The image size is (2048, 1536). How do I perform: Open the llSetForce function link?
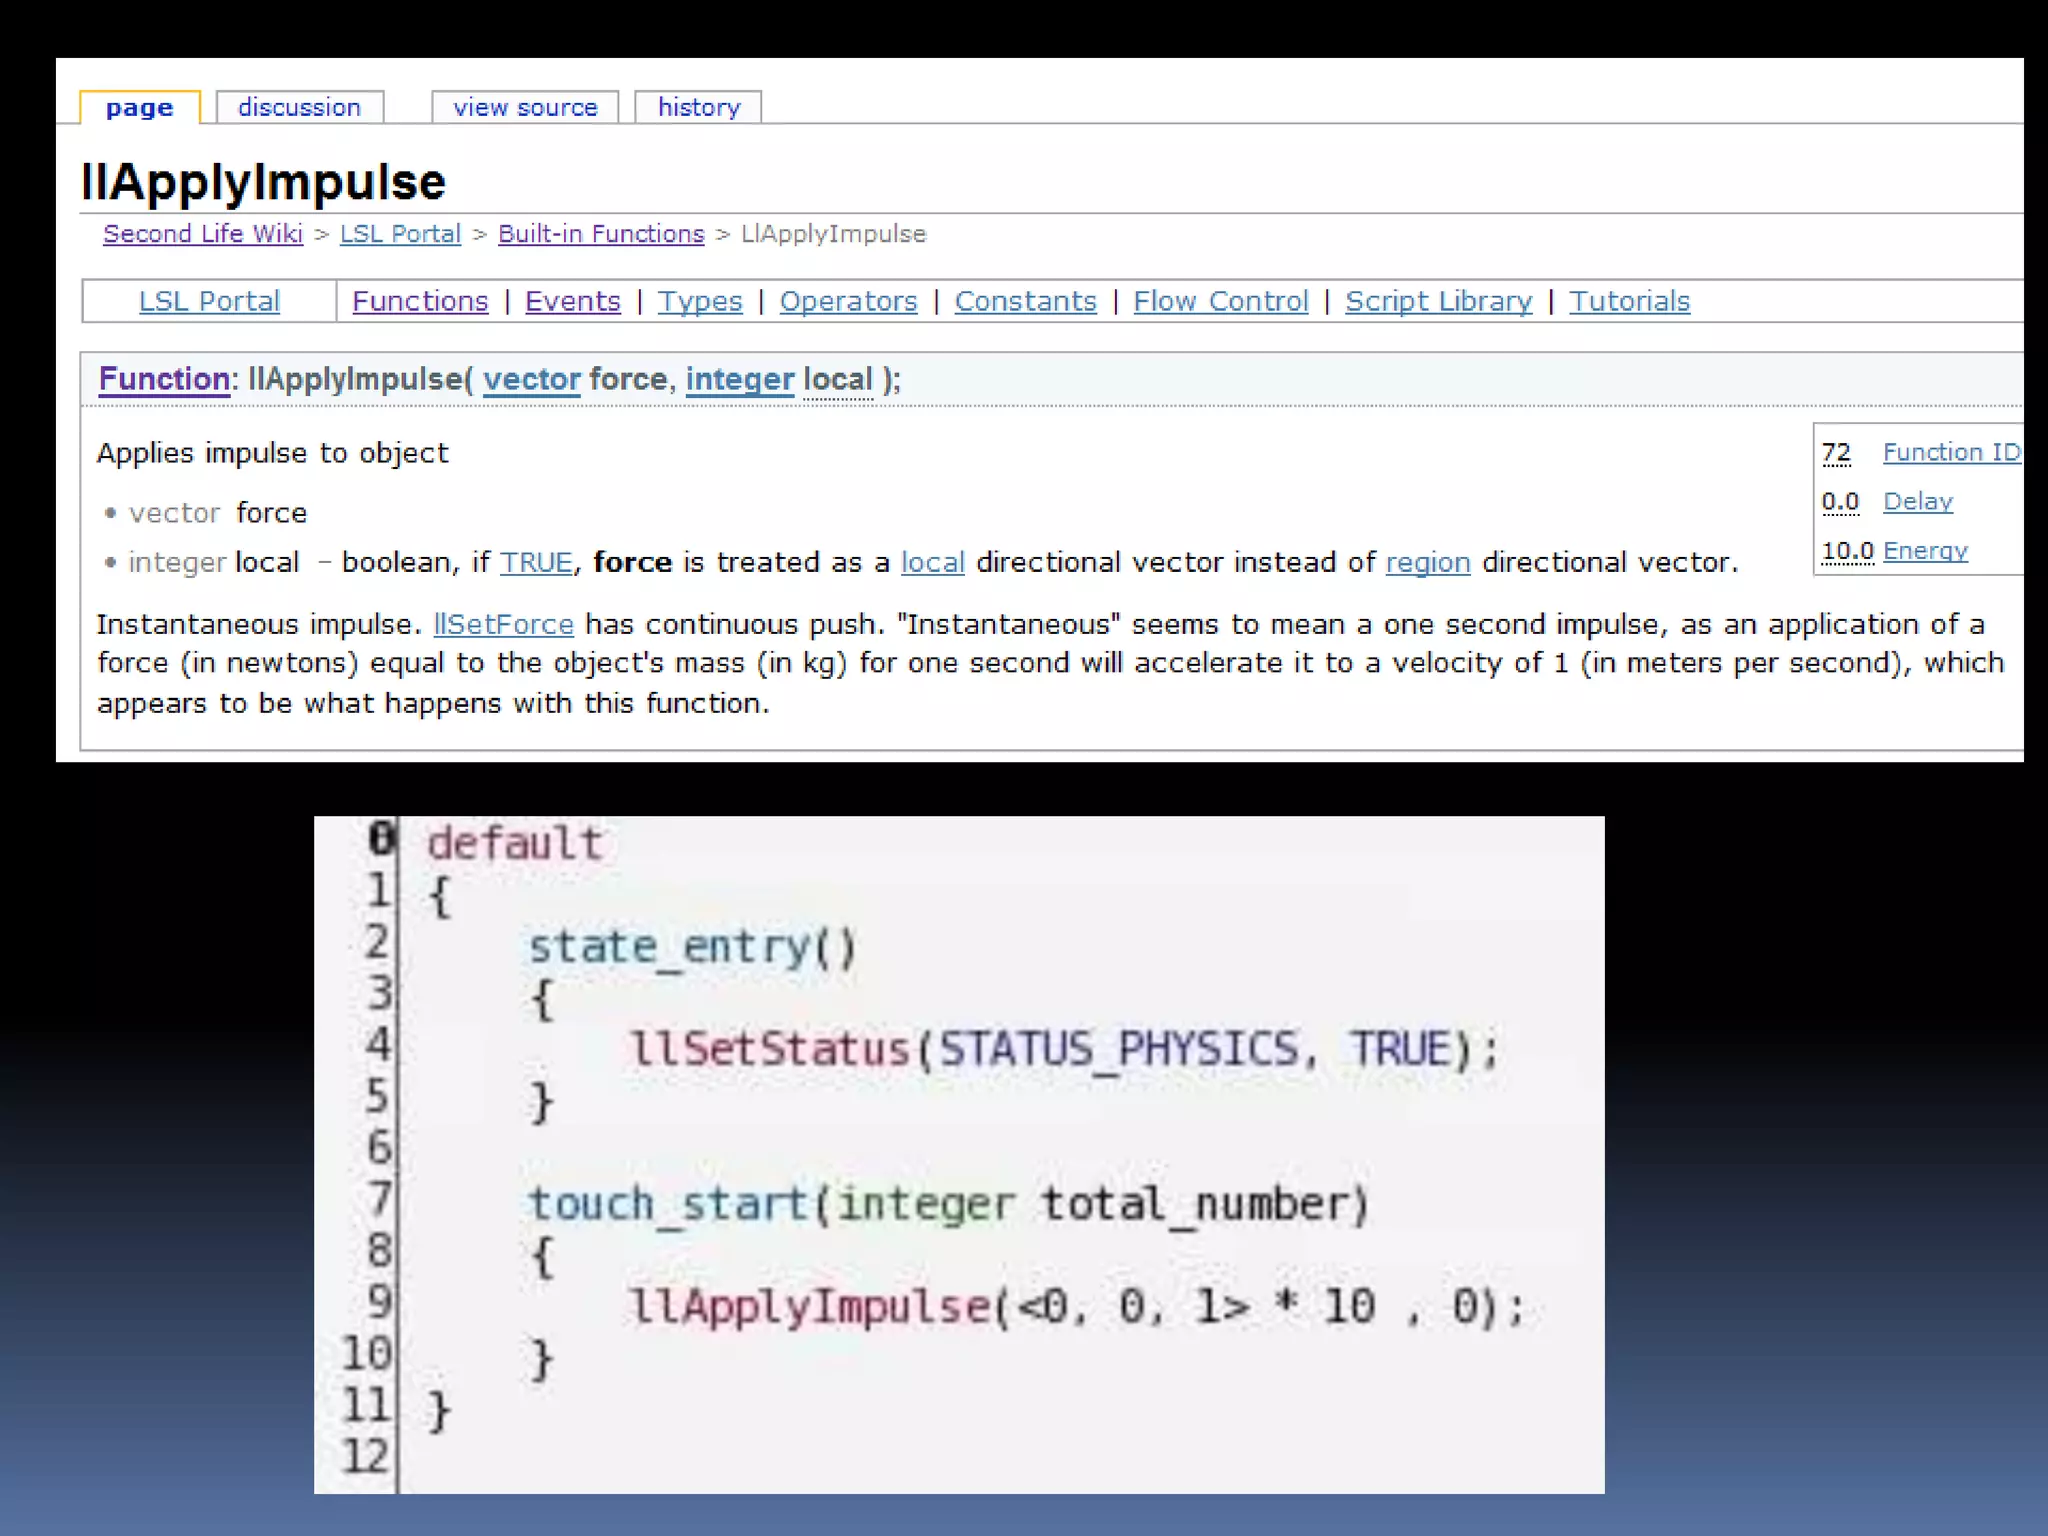(503, 625)
